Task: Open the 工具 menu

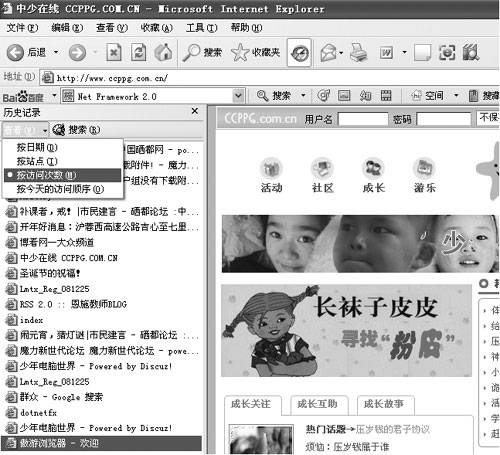Action: (x=201, y=28)
